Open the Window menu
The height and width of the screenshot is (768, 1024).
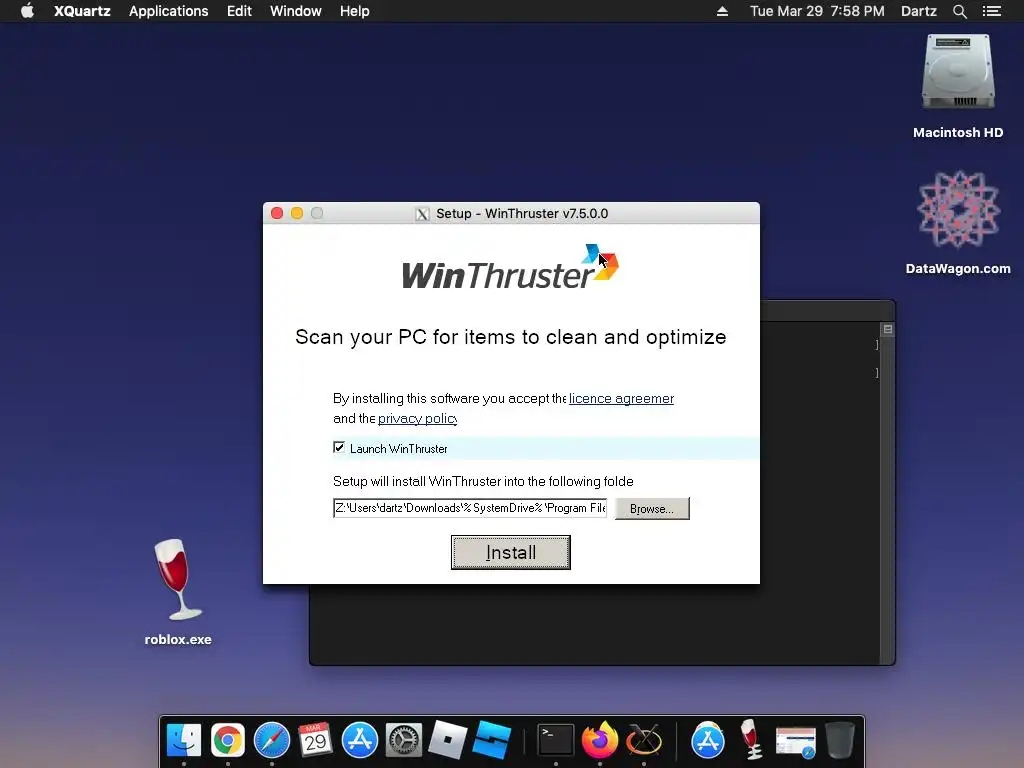pos(296,11)
